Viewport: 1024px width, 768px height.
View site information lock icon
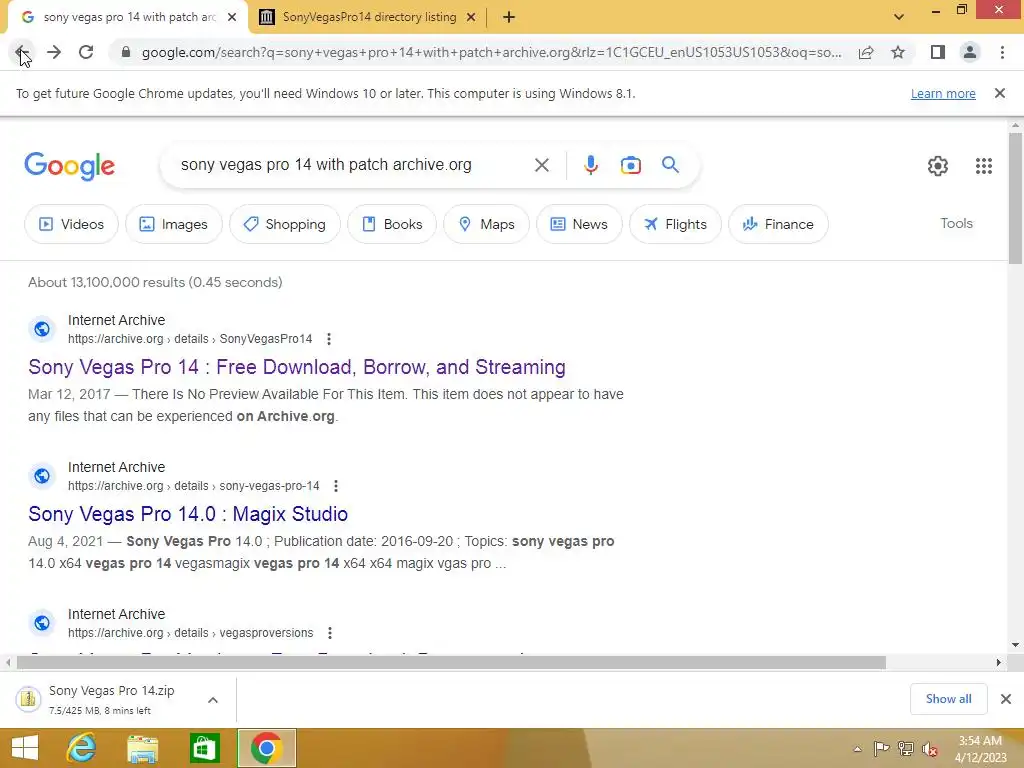coord(126,52)
